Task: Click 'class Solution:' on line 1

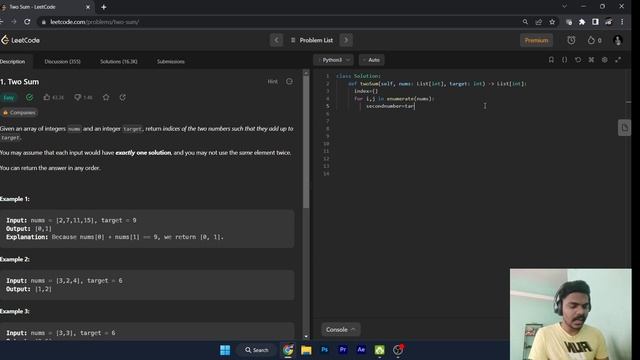Action: (358, 76)
